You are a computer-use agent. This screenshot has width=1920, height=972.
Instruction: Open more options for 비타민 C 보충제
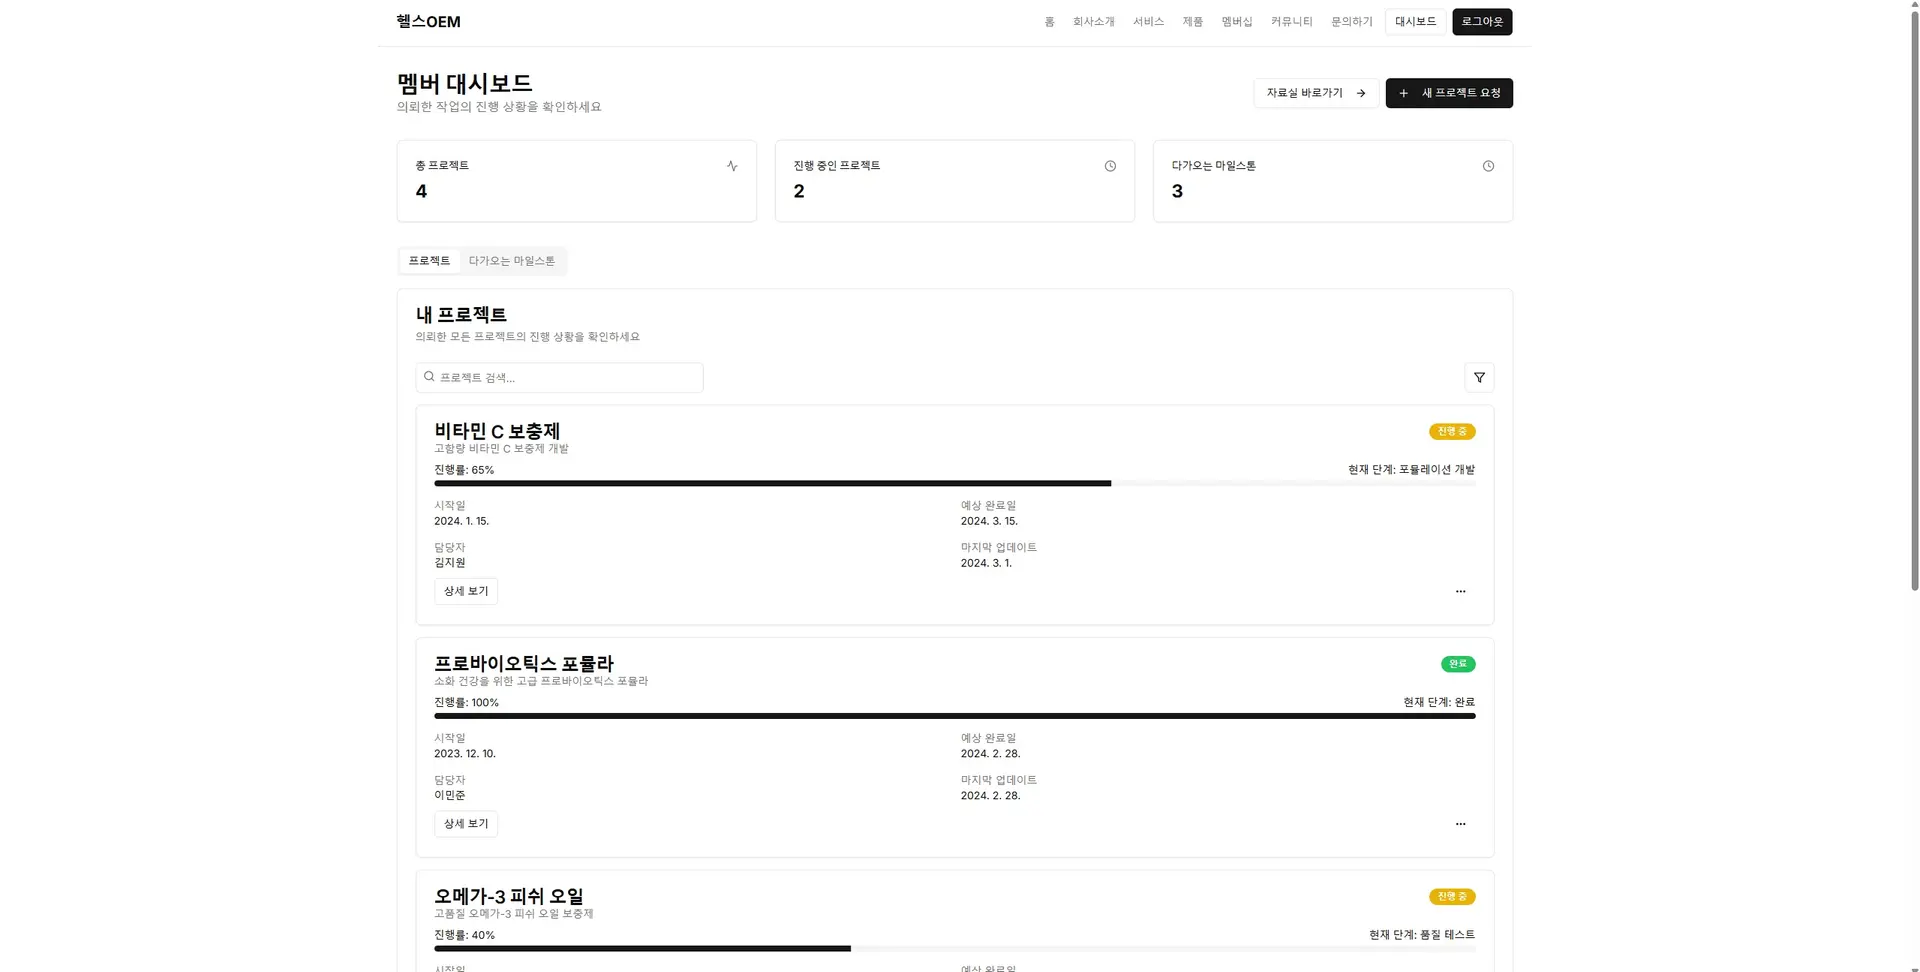[1460, 591]
